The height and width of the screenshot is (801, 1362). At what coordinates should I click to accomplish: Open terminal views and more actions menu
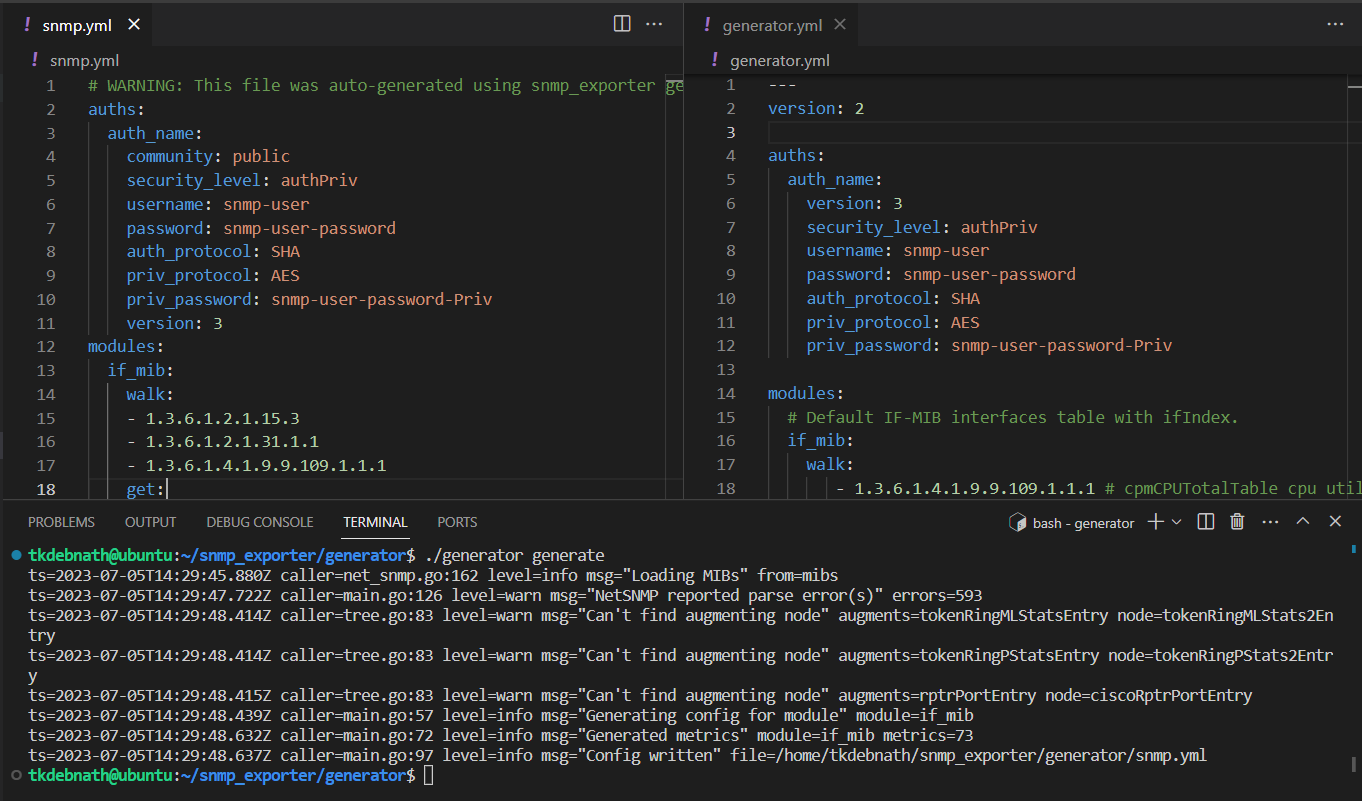1270,521
